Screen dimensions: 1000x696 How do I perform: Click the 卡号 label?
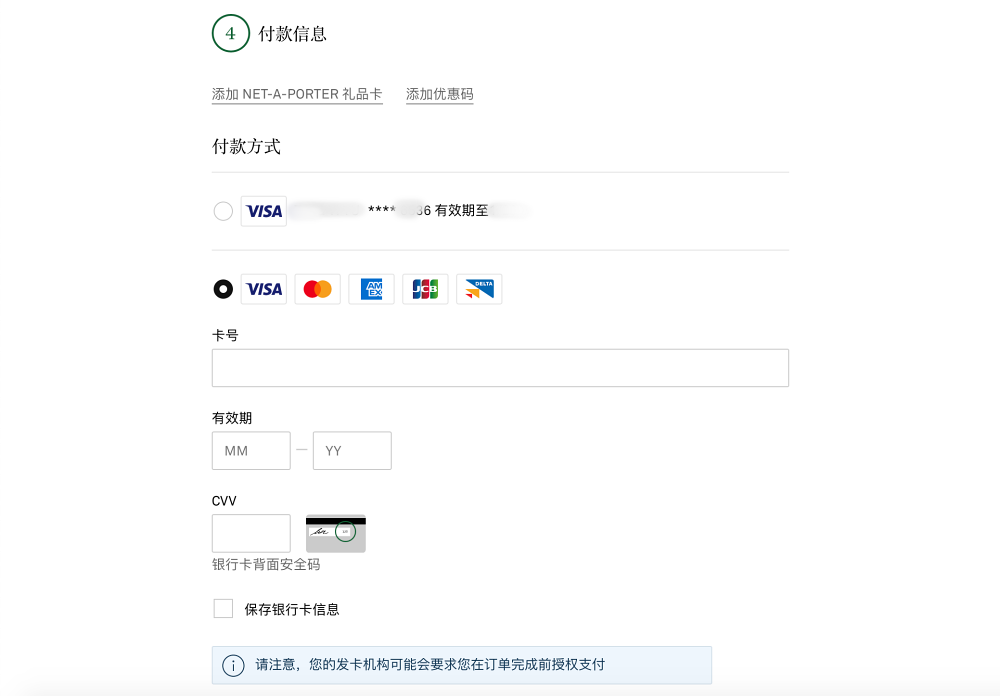[225, 335]
